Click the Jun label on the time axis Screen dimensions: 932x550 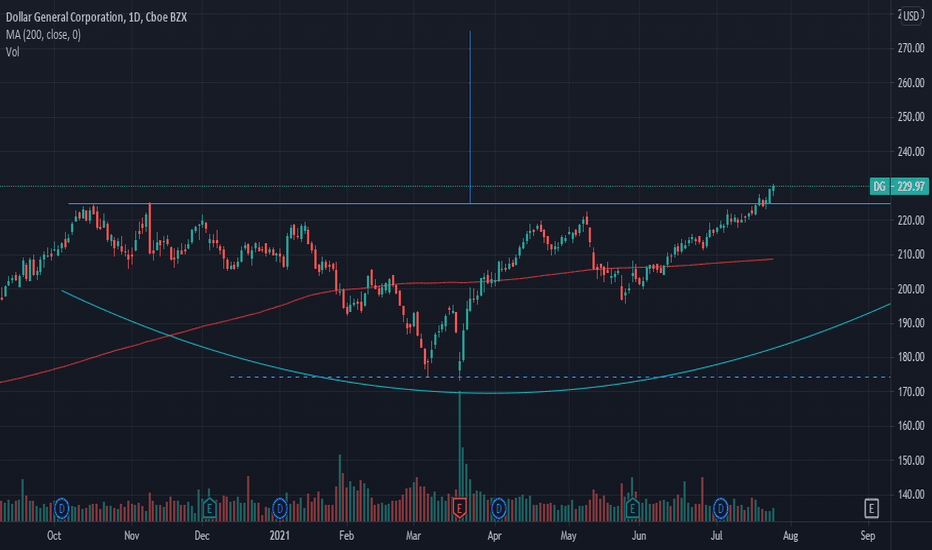click(x=639, y=536)
